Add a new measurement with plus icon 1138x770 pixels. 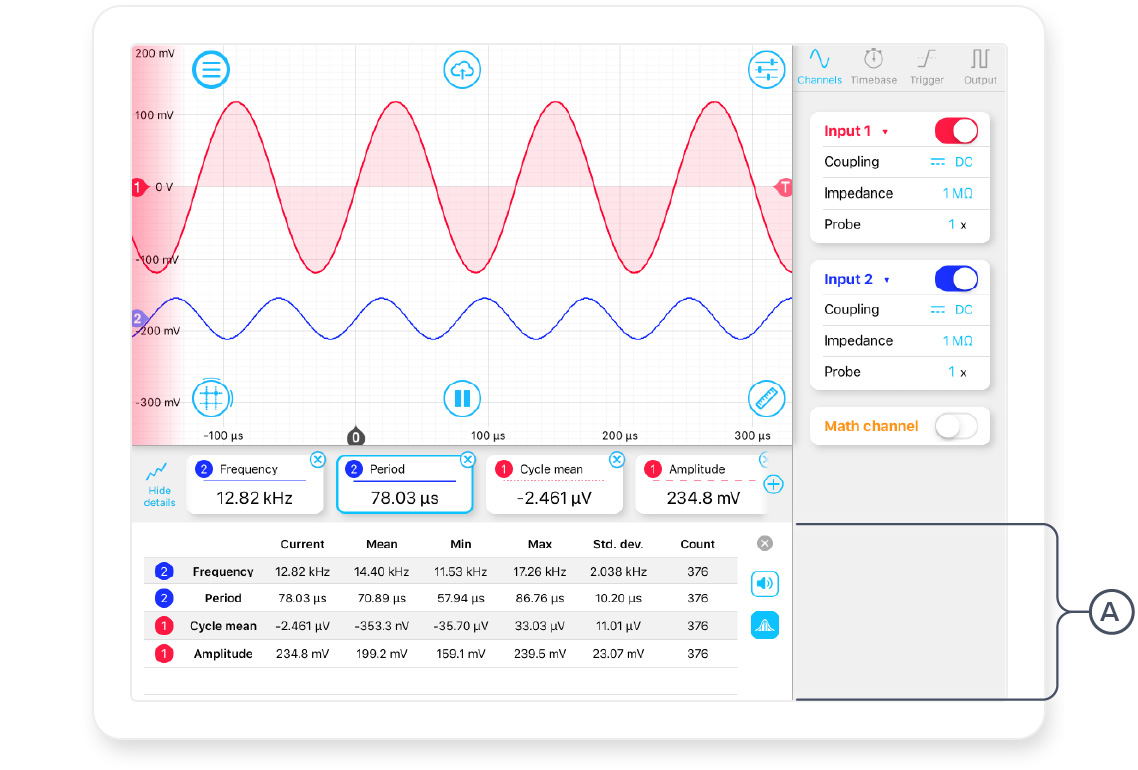point(773,484)
